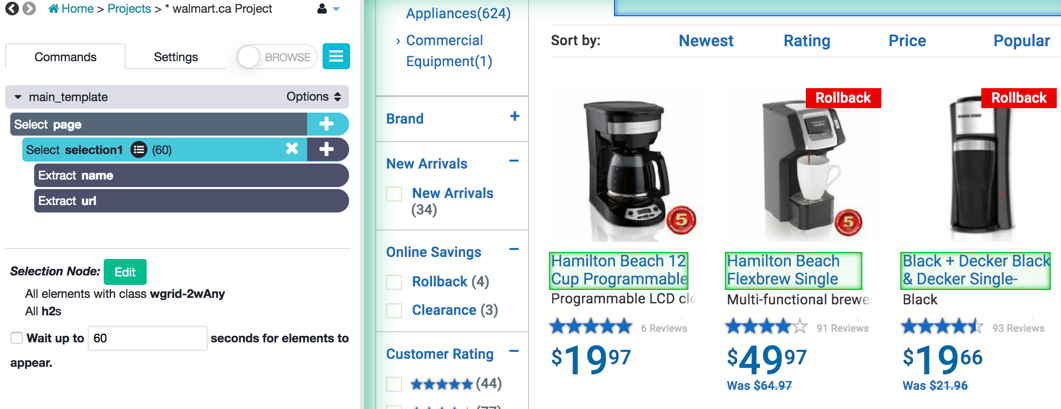The image size is (1061, 409).
Task: Click the back navigation arrow icon
Action: tap(12, 9)
